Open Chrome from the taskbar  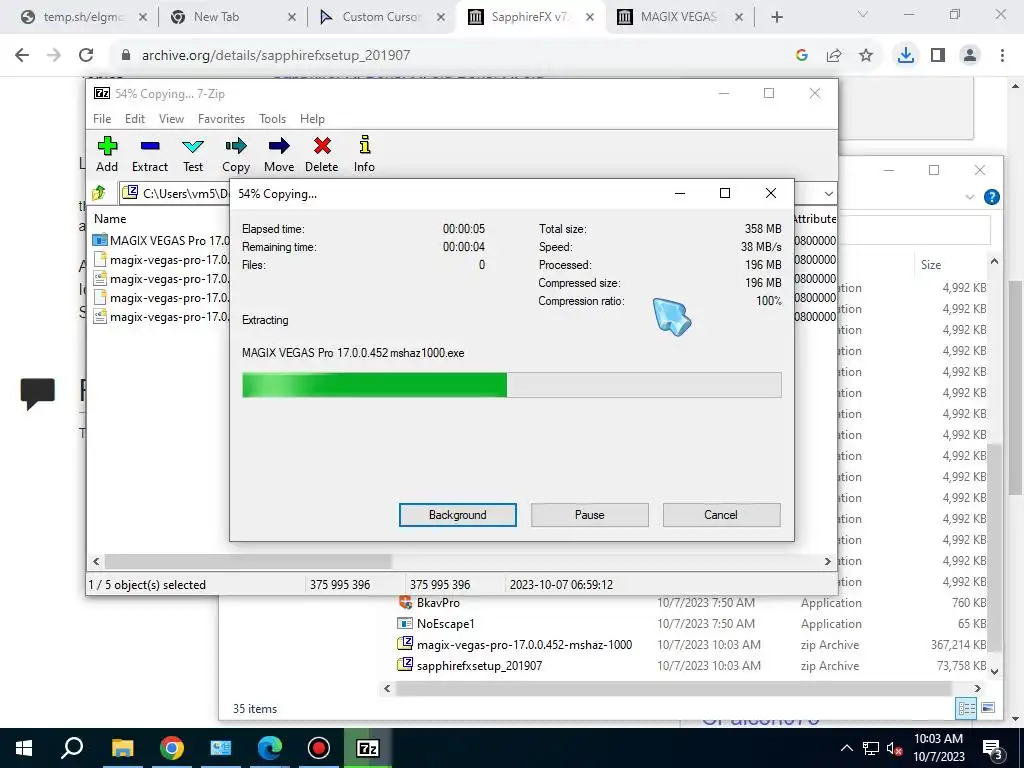pyautogui.click(x=172, y=748)
